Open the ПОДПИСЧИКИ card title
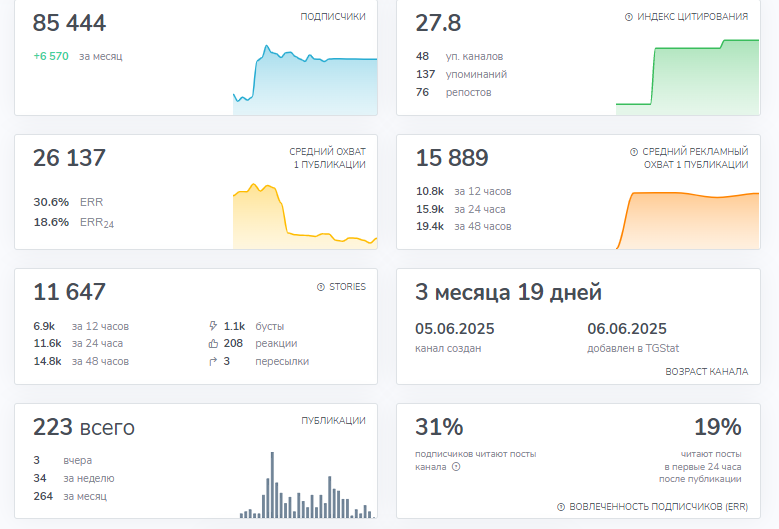This screenshot has width=779, height=529. click(x=333, y=16)
